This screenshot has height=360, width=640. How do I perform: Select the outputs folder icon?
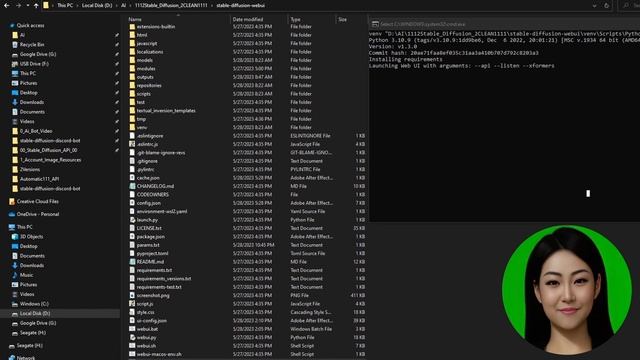[x=132, y=77]
